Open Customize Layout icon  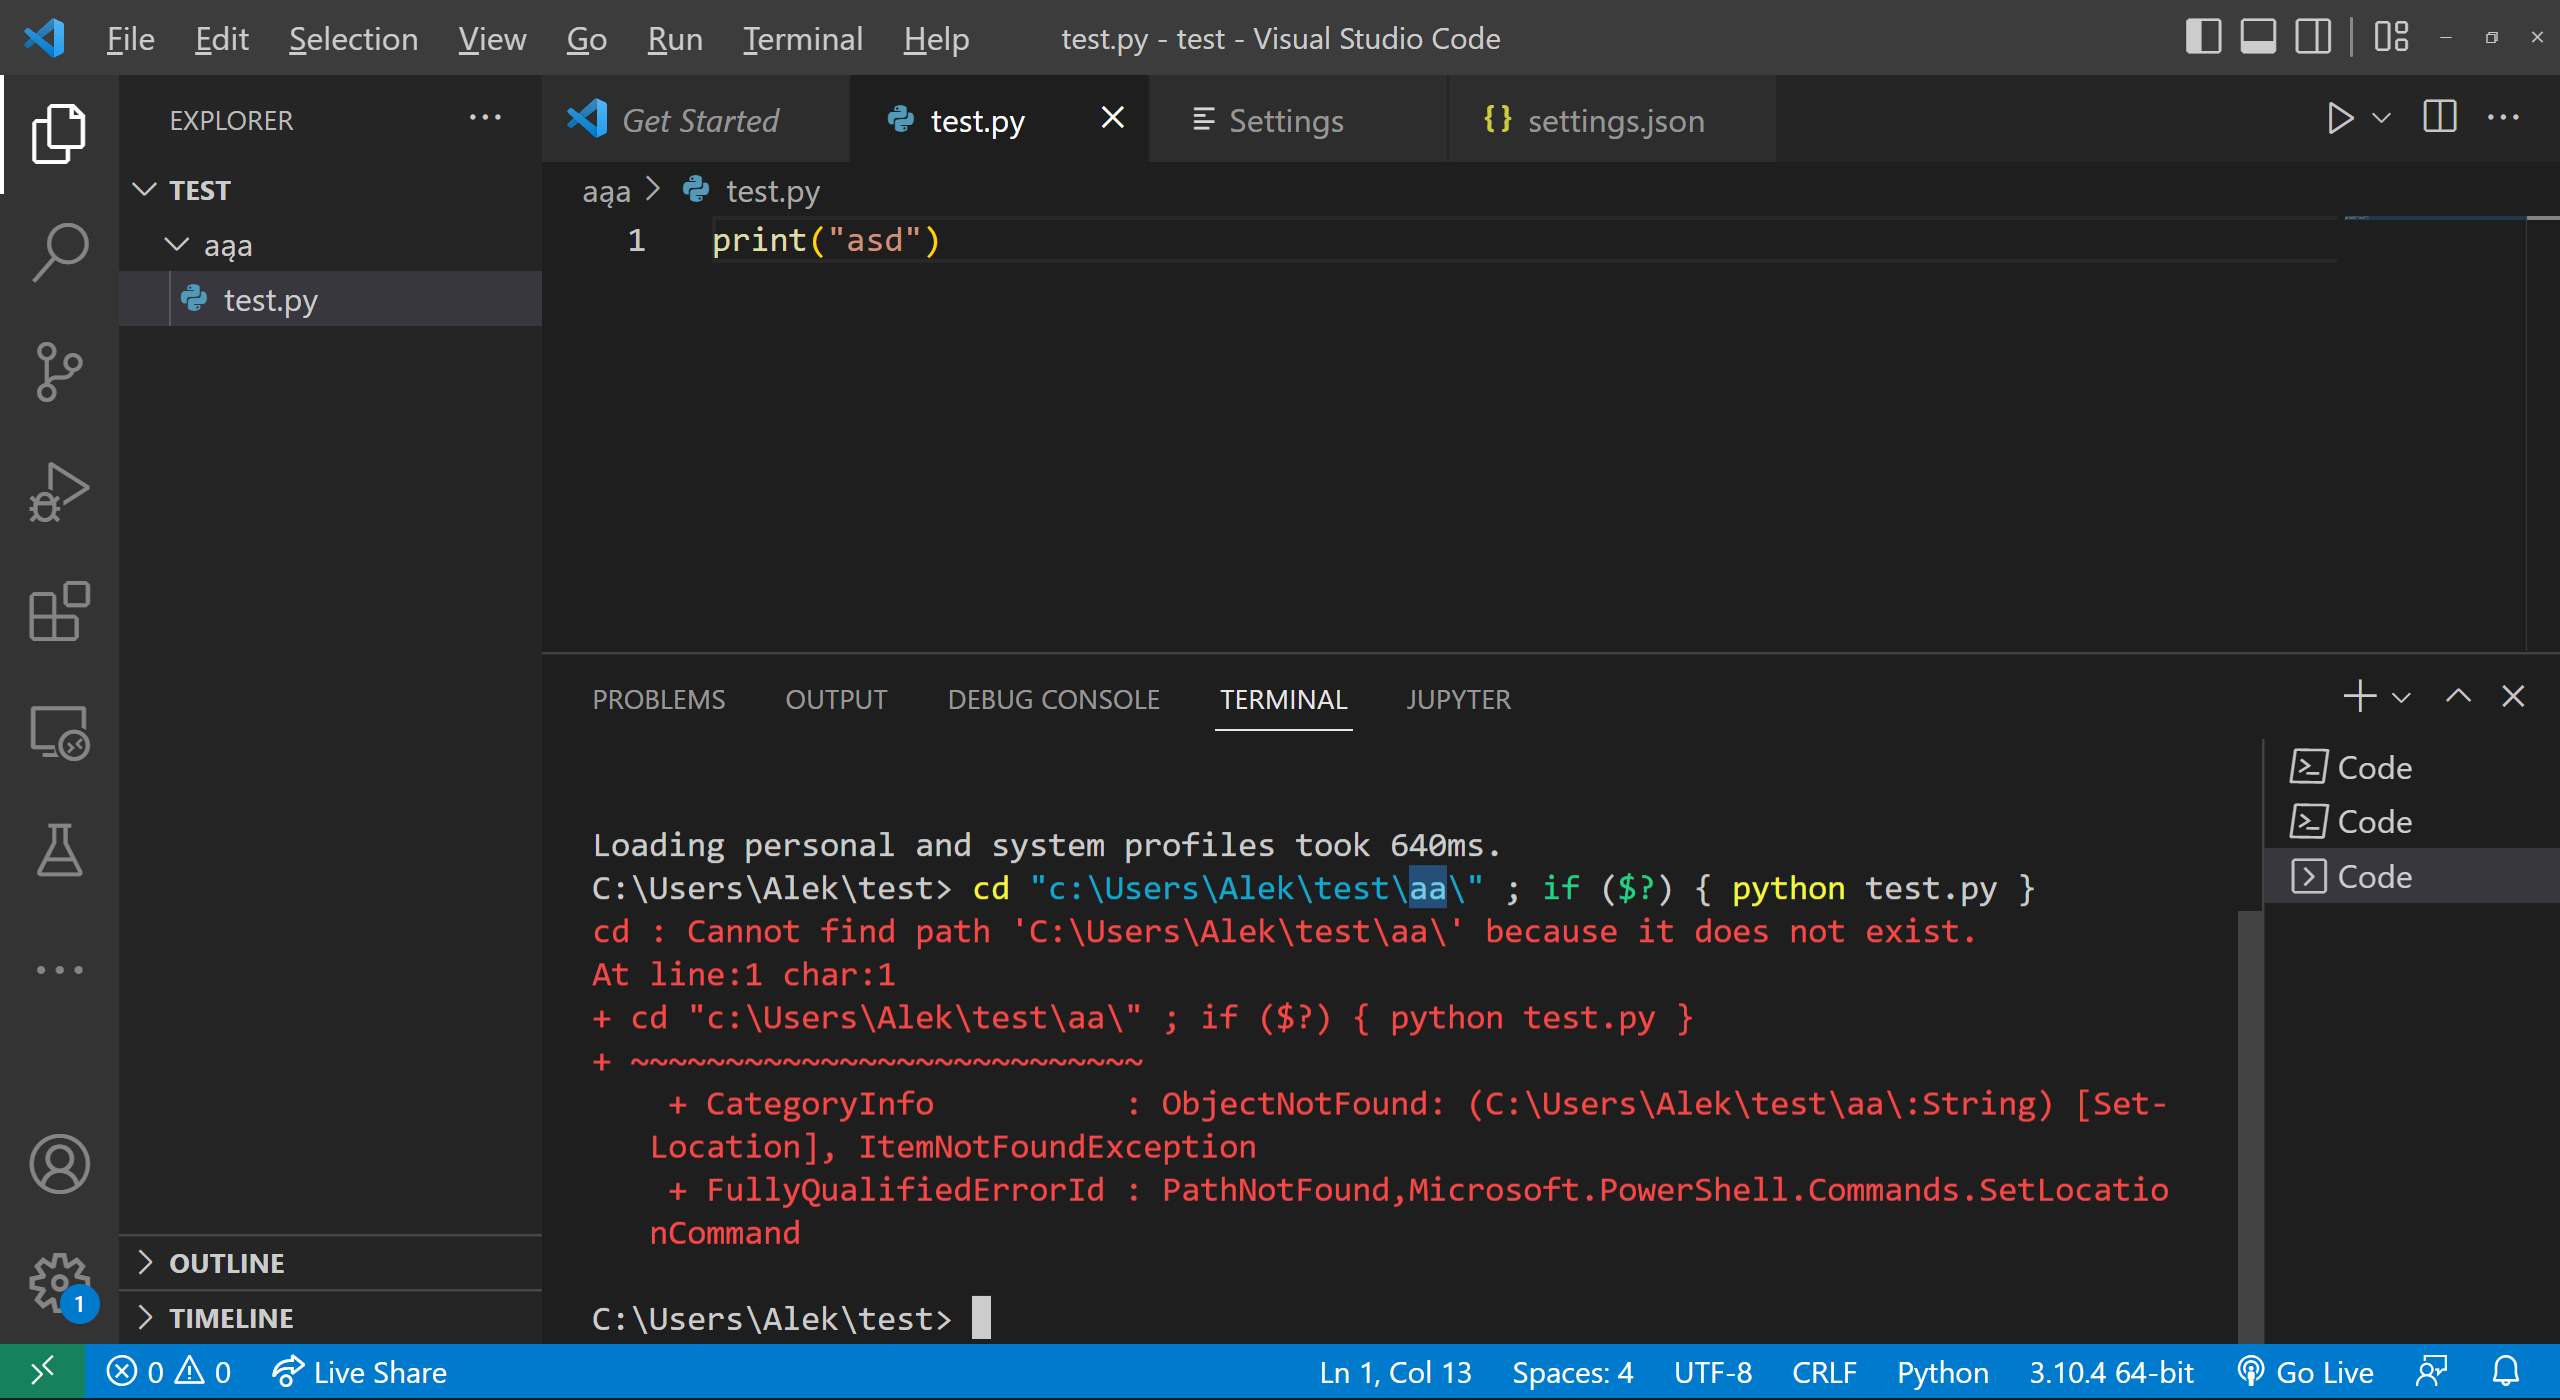[2392, 38]
